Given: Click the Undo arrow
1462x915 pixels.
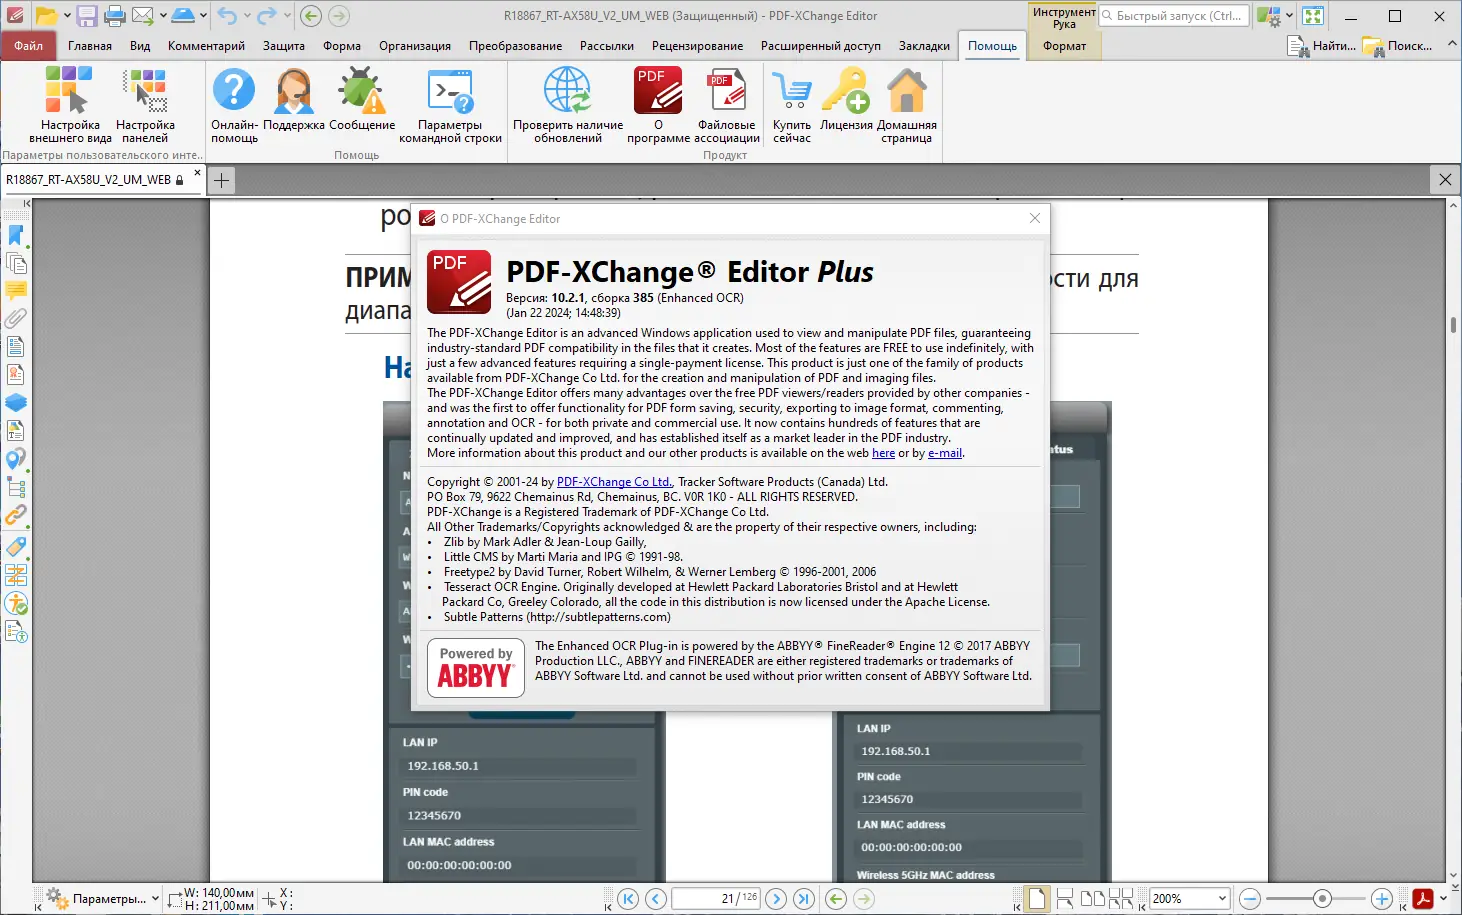Looking at the screenshot, I should (x=228, y=16).
